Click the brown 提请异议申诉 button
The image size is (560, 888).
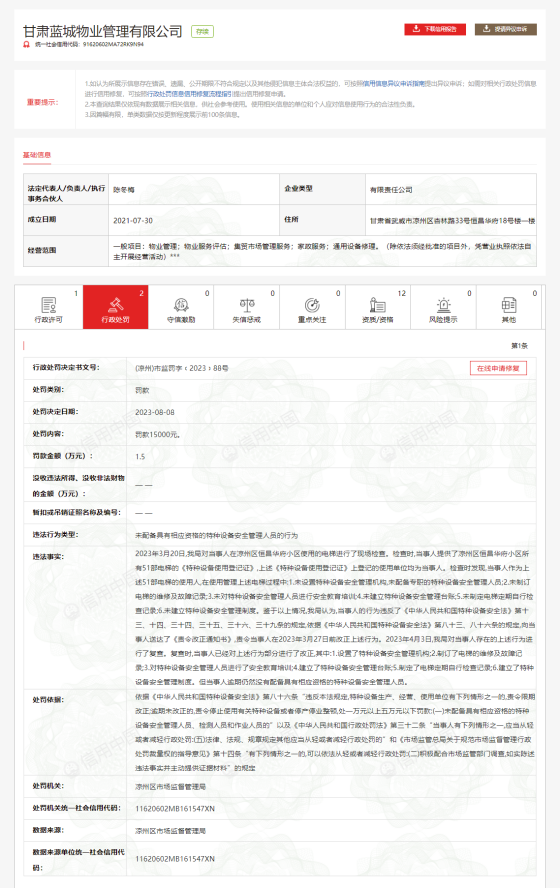(506, 29)
